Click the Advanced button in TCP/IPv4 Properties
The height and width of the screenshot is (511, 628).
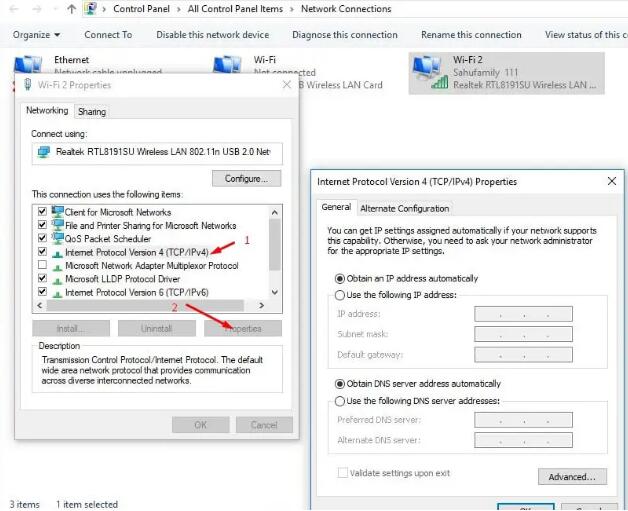tap(572, 477)
